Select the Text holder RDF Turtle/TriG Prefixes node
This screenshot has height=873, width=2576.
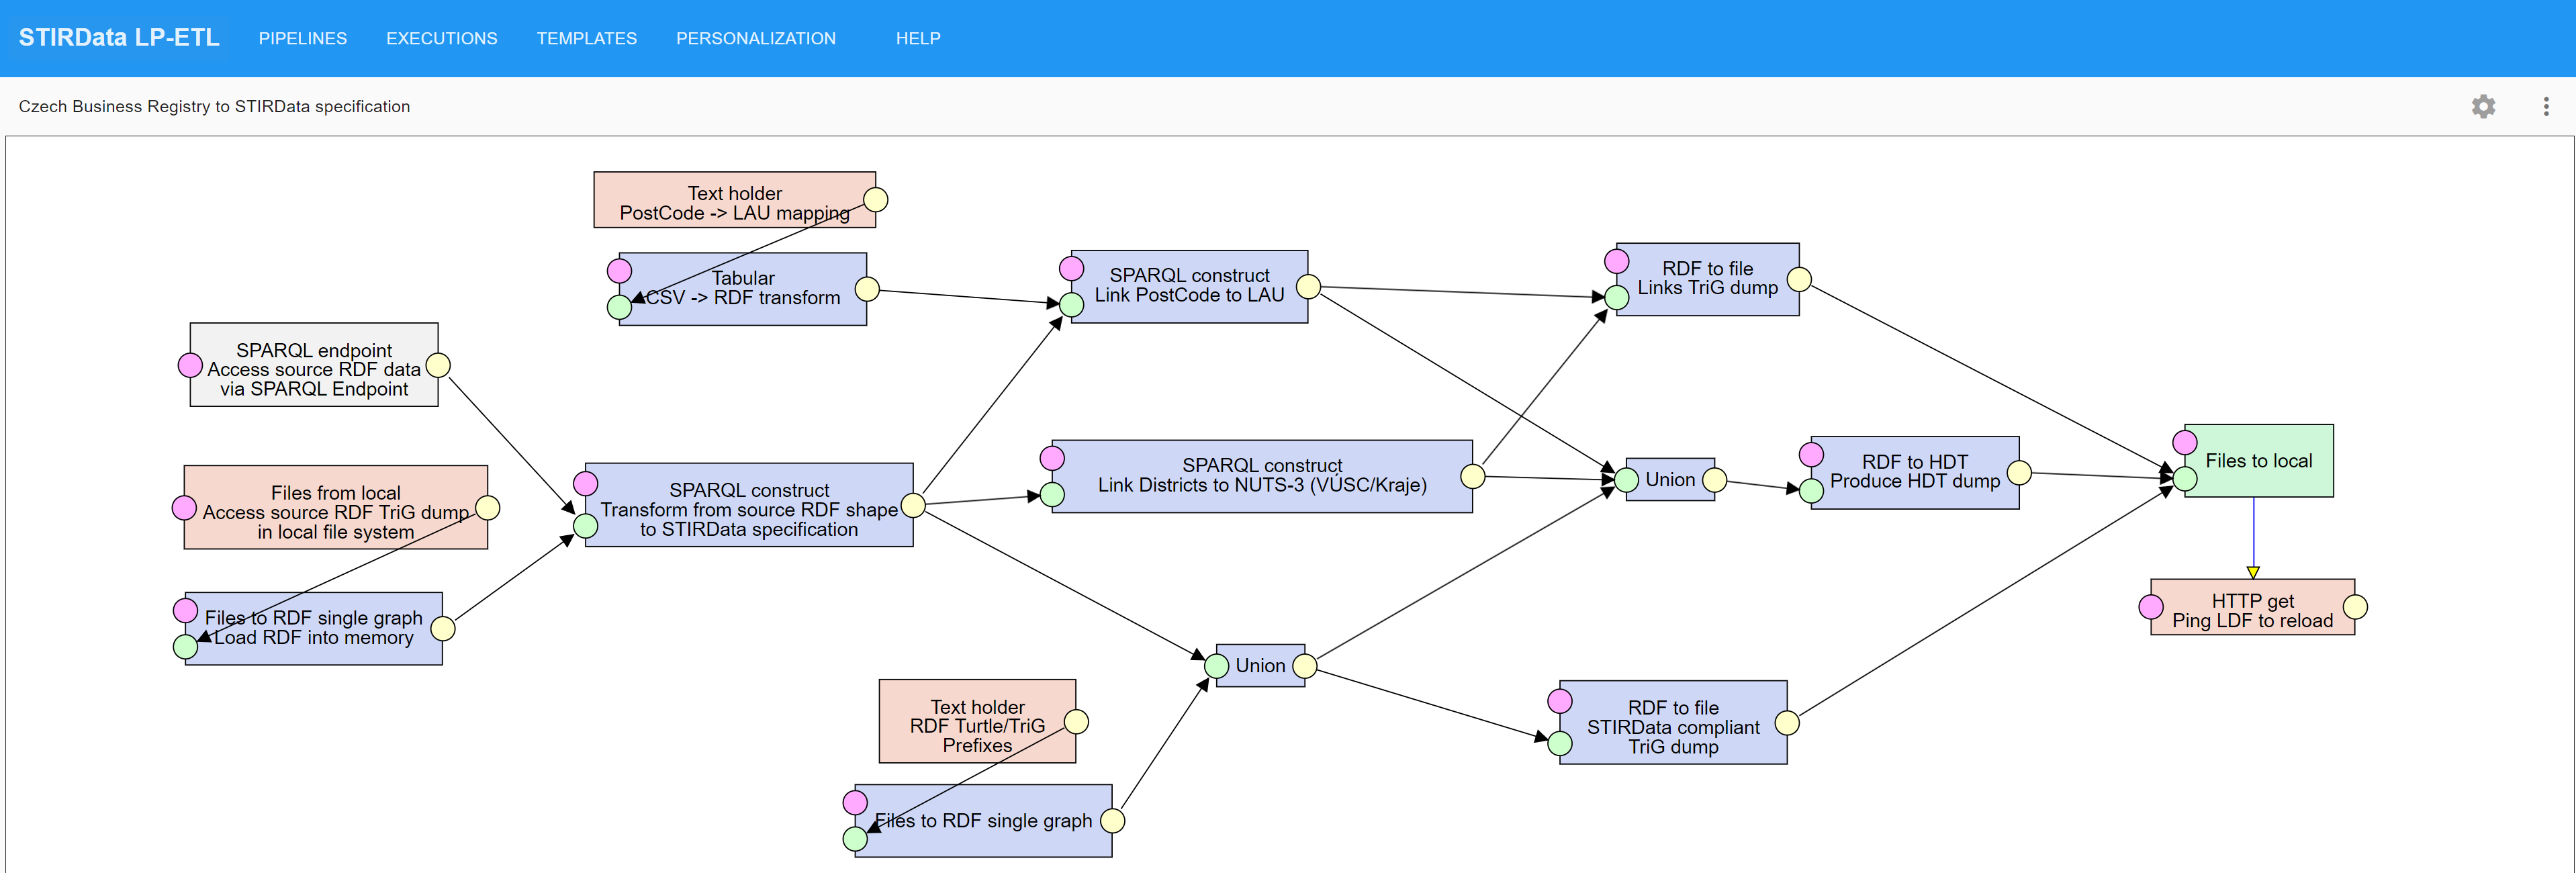[x=978, y=722]
